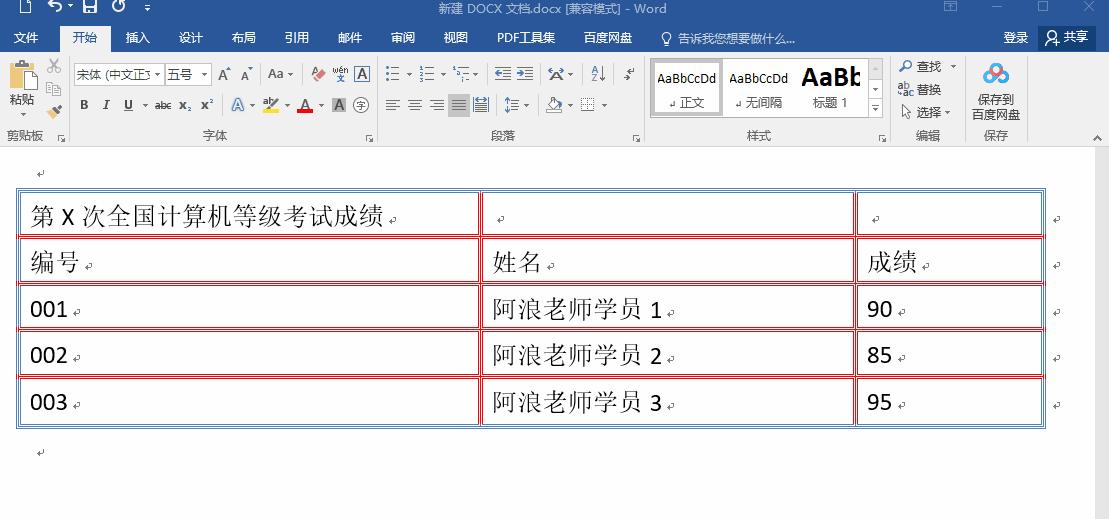Image resolution: width=1109 pixels, height=519 pixels.
Task: Apply character border icon
Action: (362, 74)
